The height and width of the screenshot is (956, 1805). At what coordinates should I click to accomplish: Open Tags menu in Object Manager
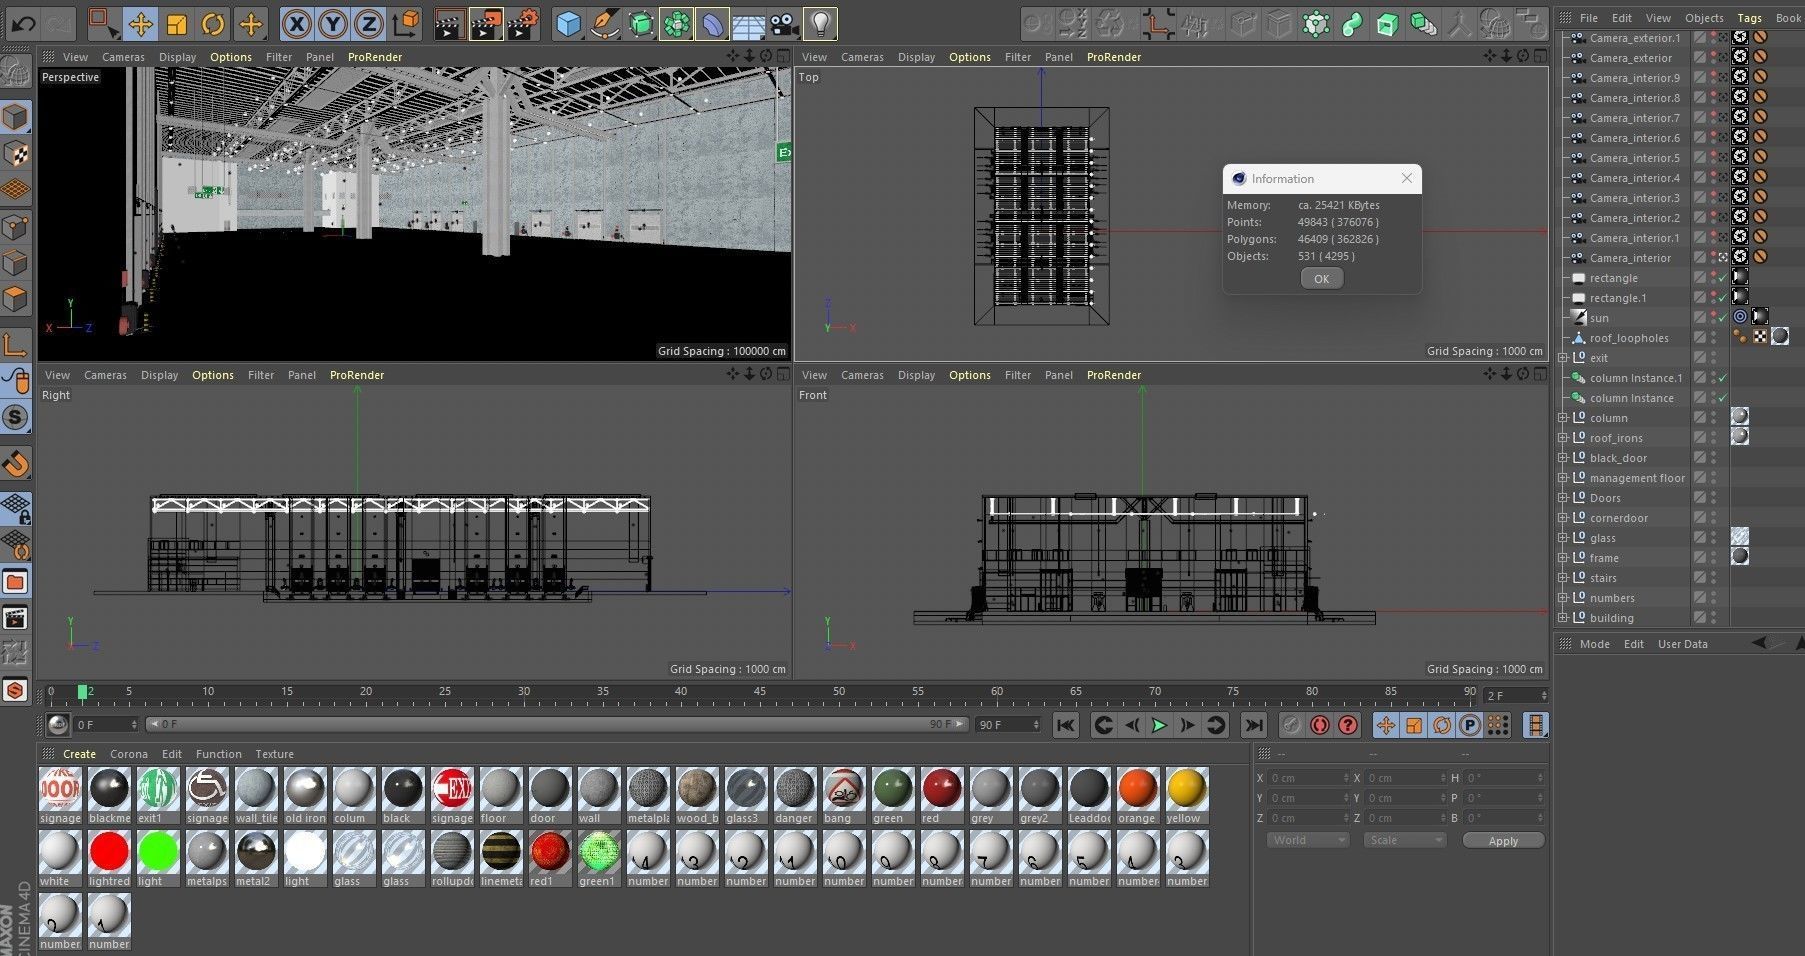tap(1749, 18)
